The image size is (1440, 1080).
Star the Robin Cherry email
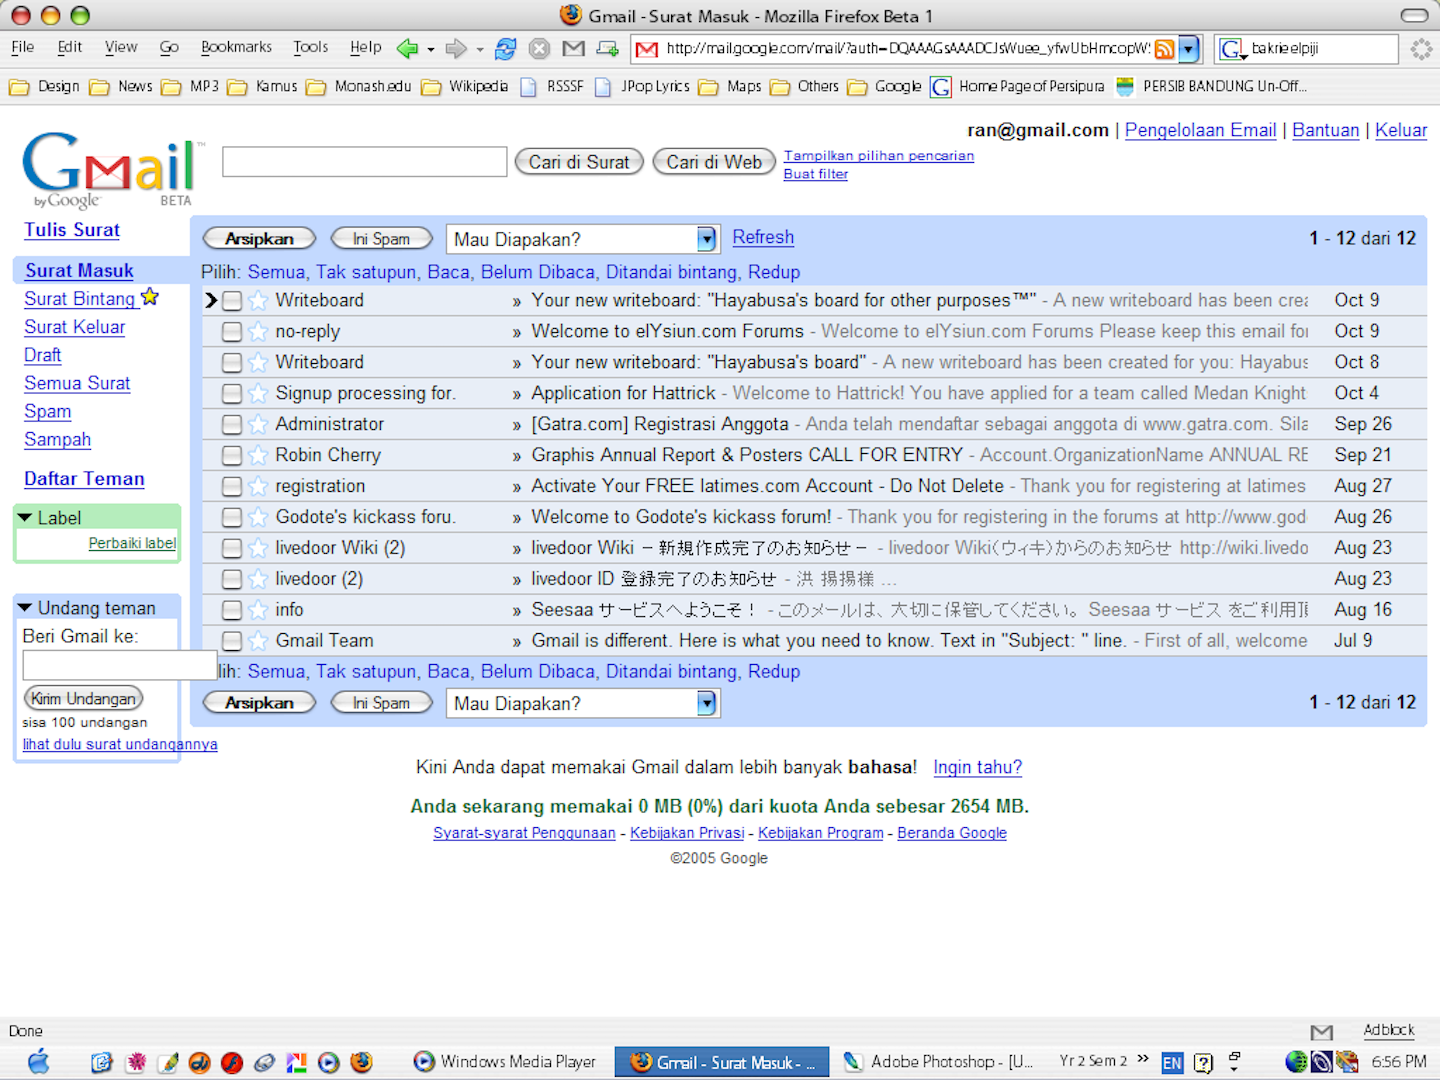[x=258, y=456]
